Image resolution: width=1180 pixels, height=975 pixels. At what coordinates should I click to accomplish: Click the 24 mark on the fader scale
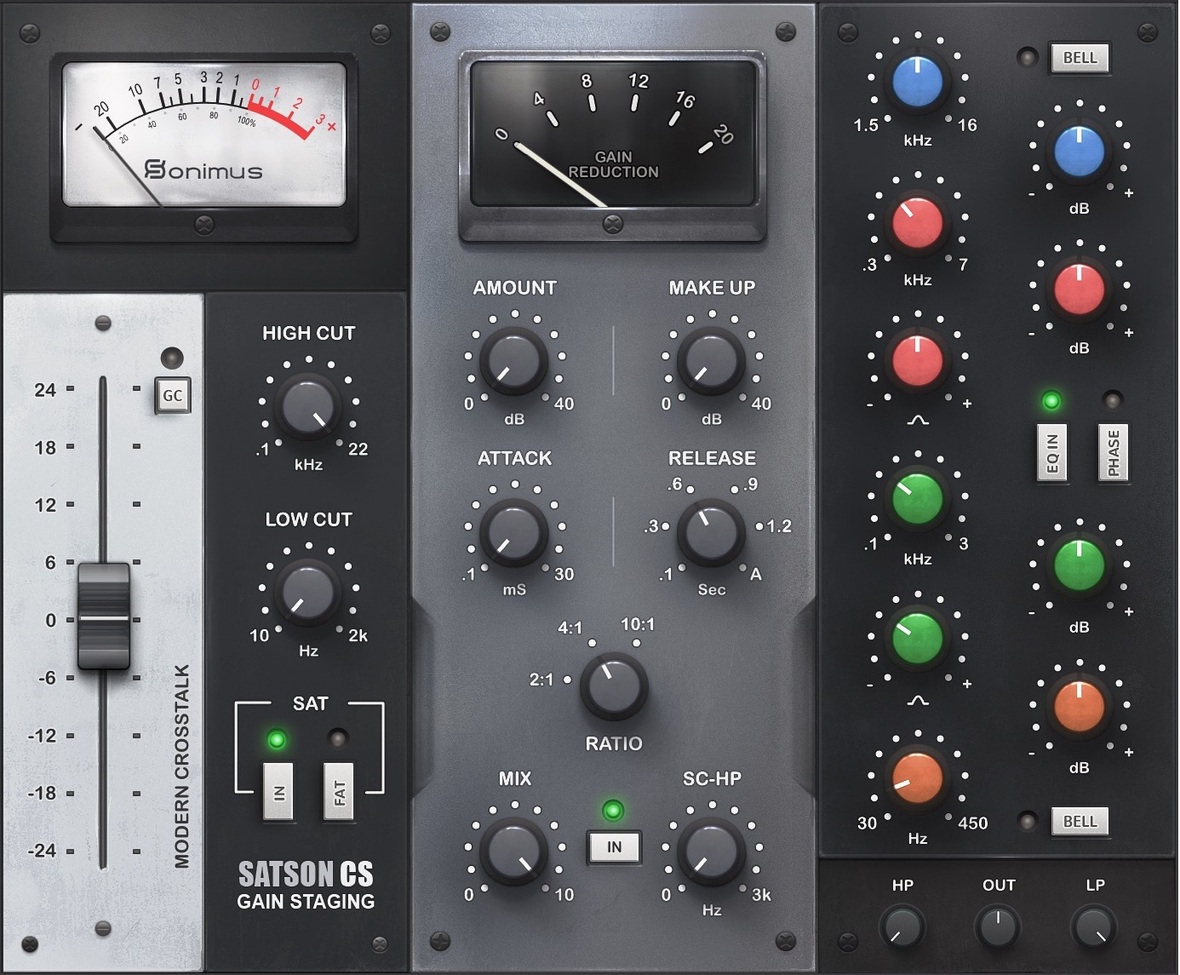(x=45, y=390)
